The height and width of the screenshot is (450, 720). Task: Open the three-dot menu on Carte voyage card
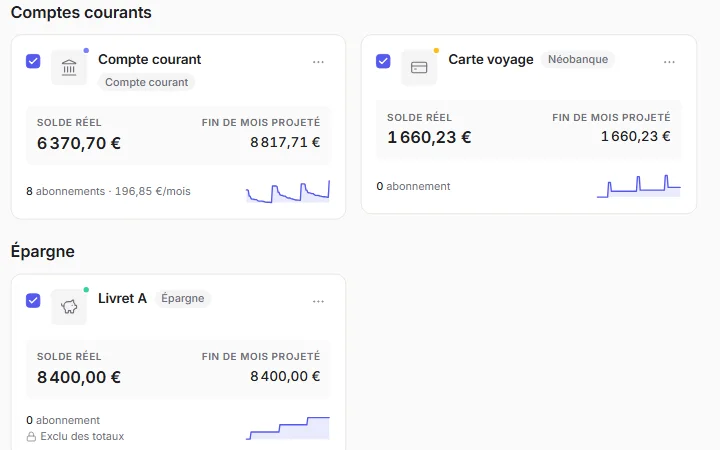669,62
